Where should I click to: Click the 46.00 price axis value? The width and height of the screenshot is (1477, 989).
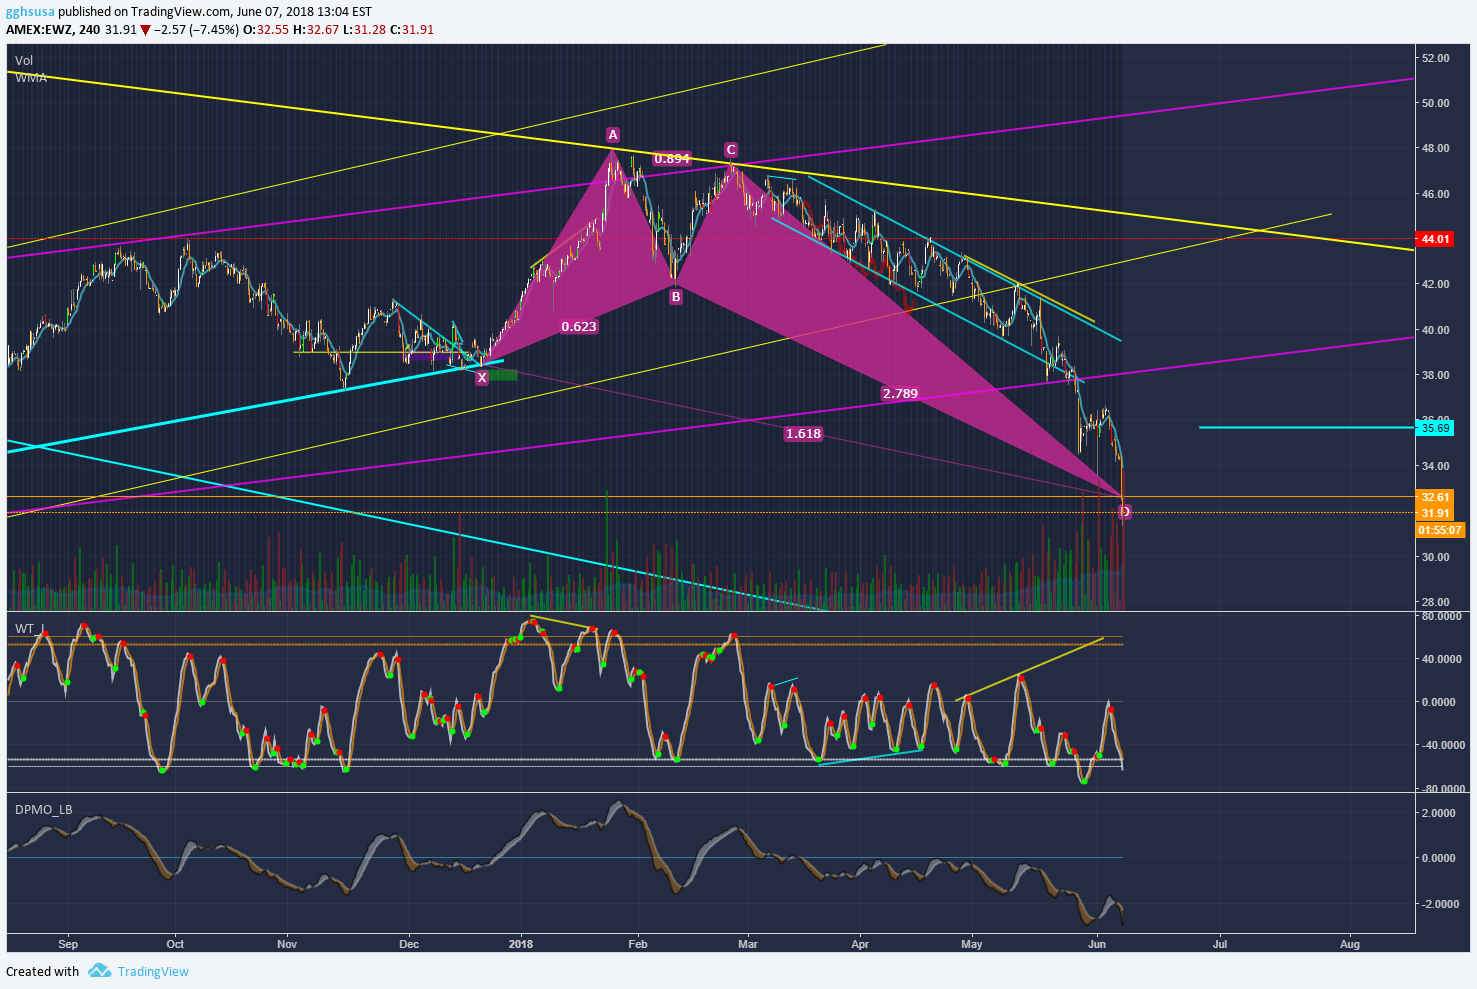click(x=1435, y=194)
